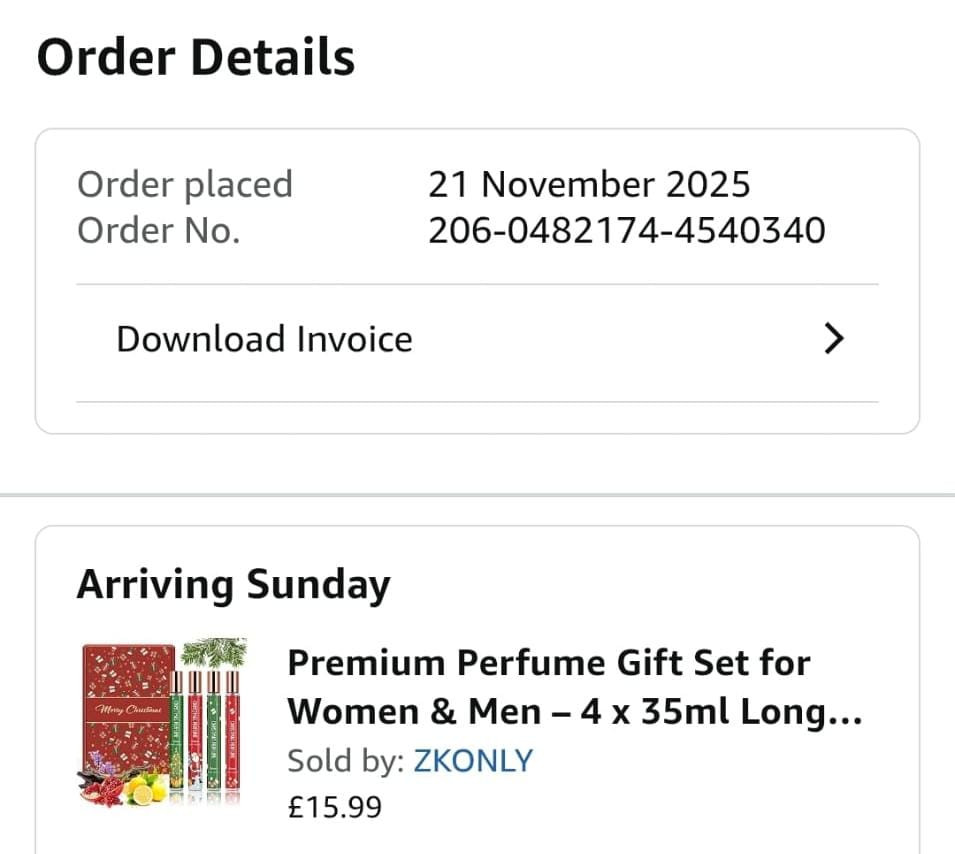Click the Arriving Sunday delivery status
The image size is (955, 854).
coord(233,585)
